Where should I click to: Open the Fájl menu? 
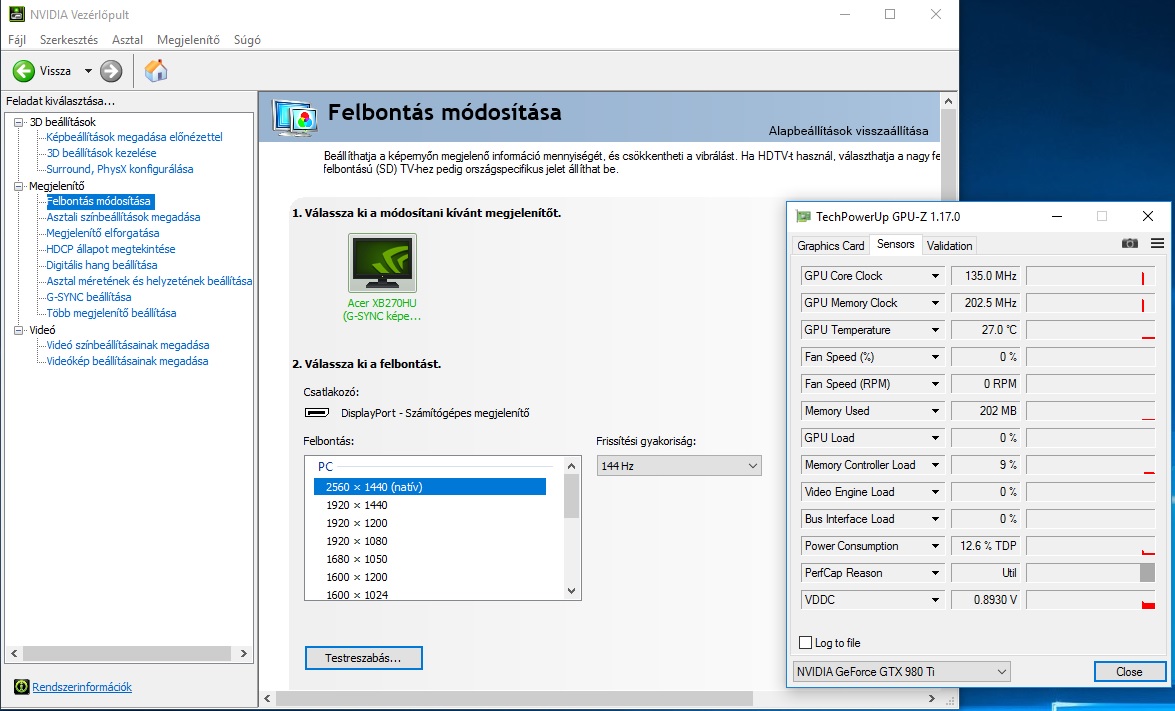click(17, 40)
